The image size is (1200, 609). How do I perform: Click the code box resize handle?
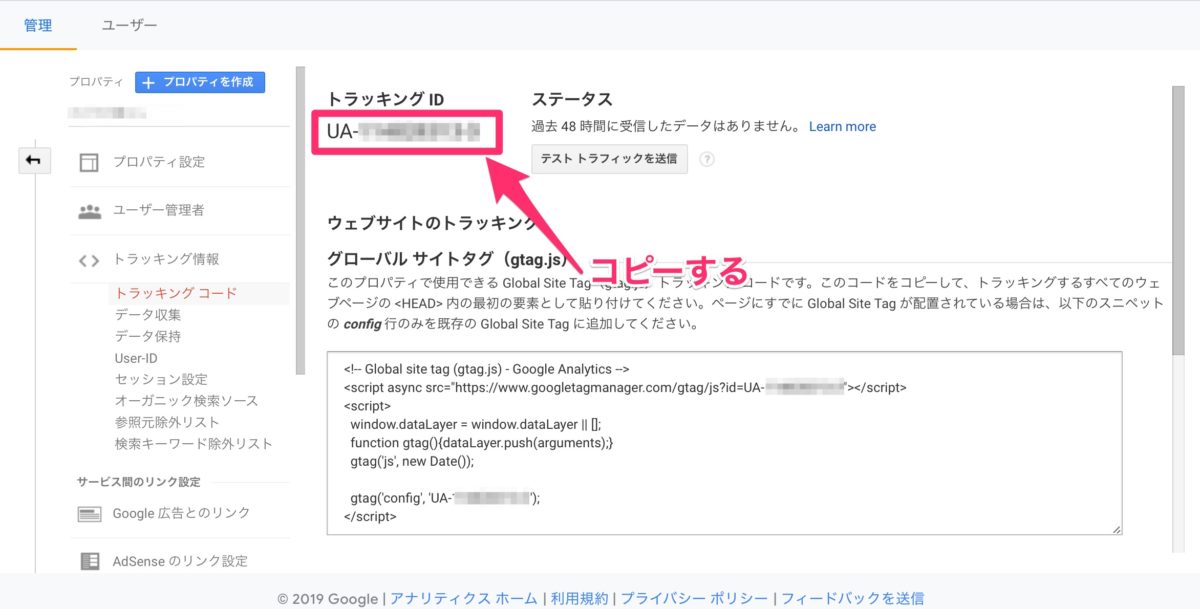click(x=1115, y=528)
